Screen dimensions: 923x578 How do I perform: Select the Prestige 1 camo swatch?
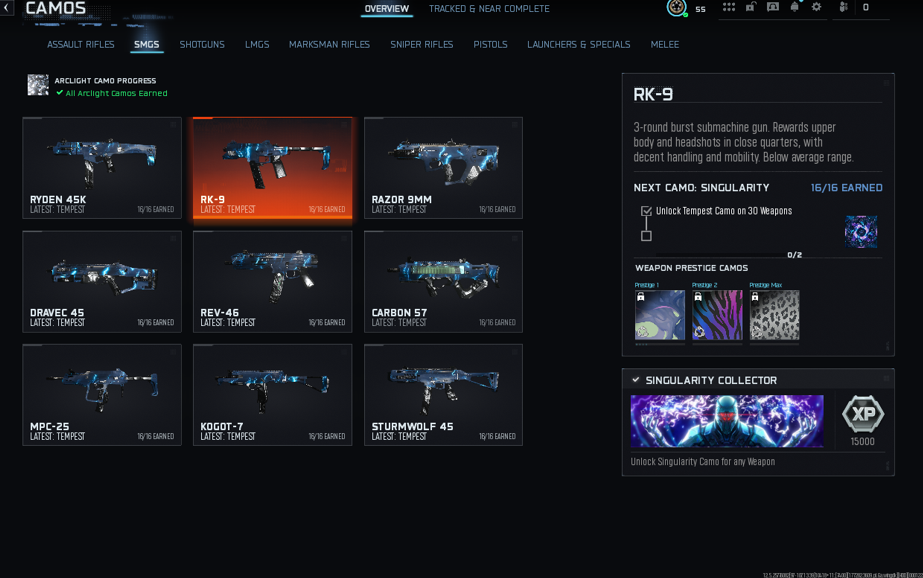(660, 315)
